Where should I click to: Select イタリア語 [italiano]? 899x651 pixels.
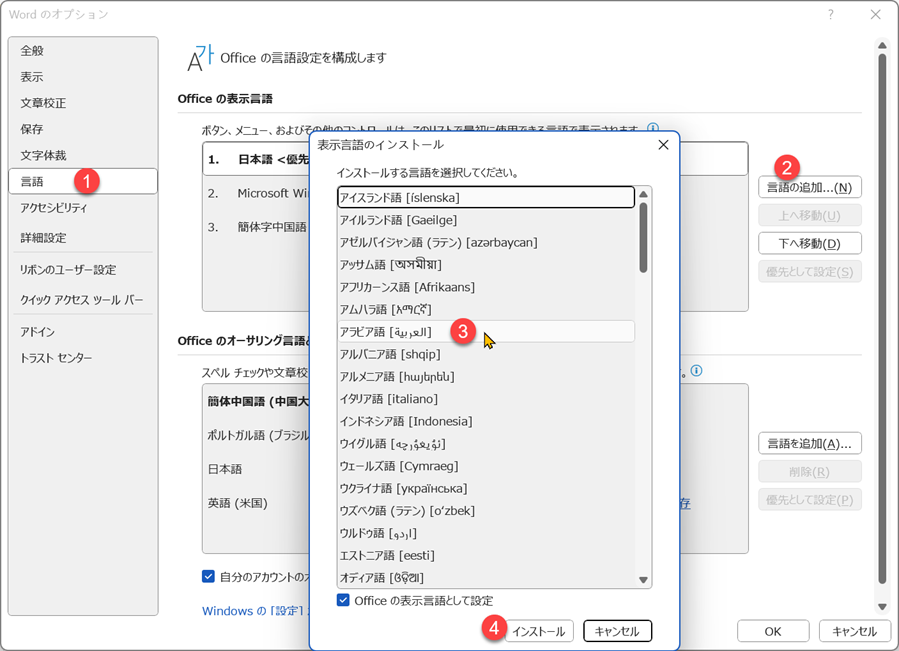click(x=486, y=399)
